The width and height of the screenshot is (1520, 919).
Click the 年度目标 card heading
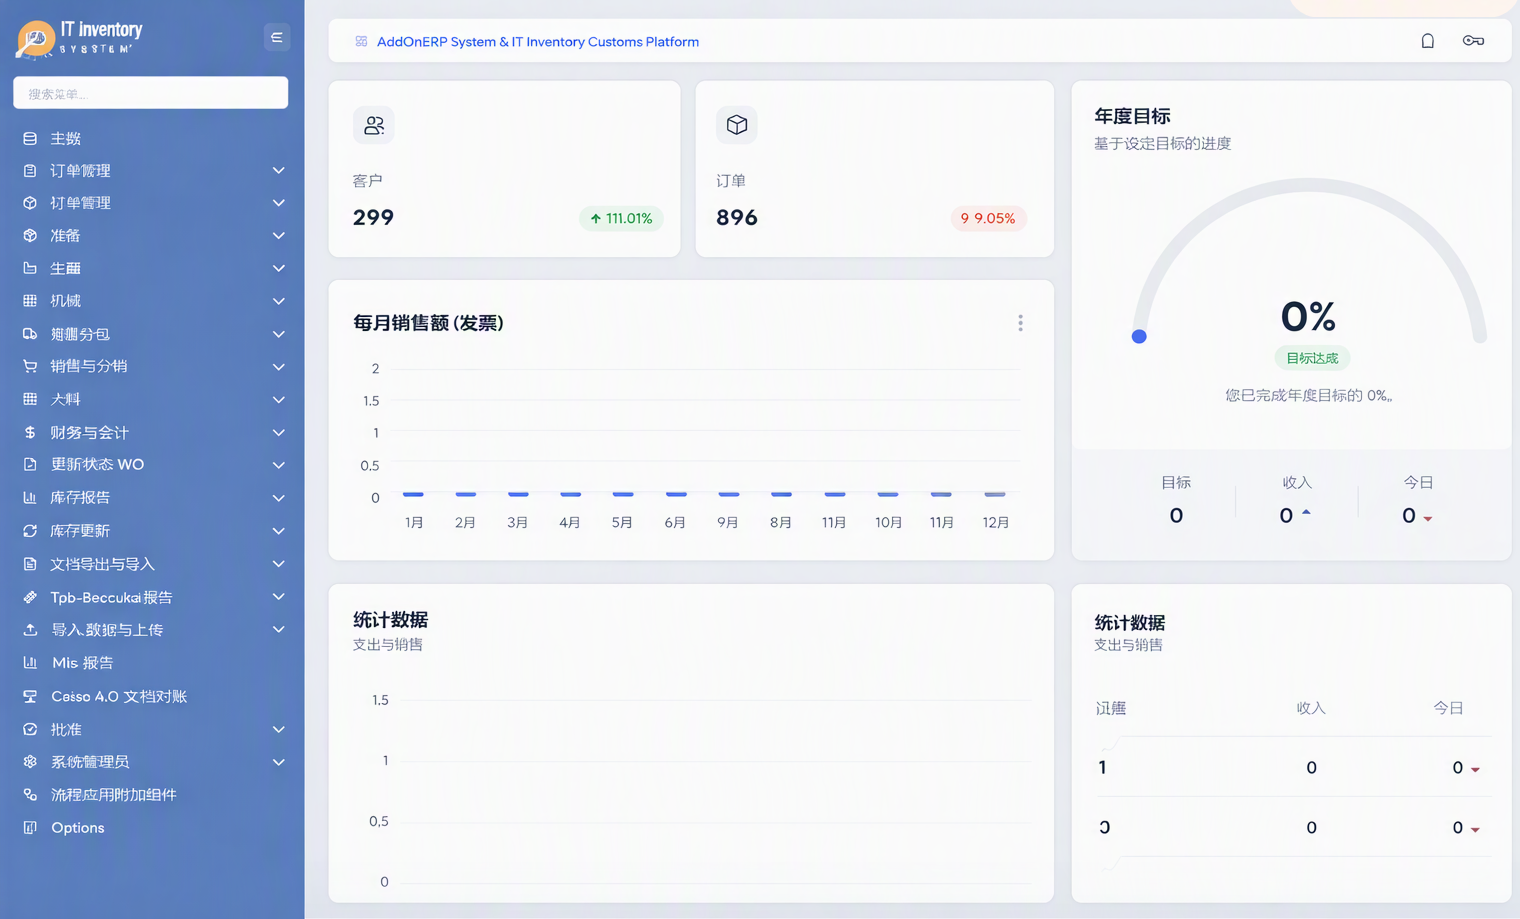click(x=1132, y=116)
